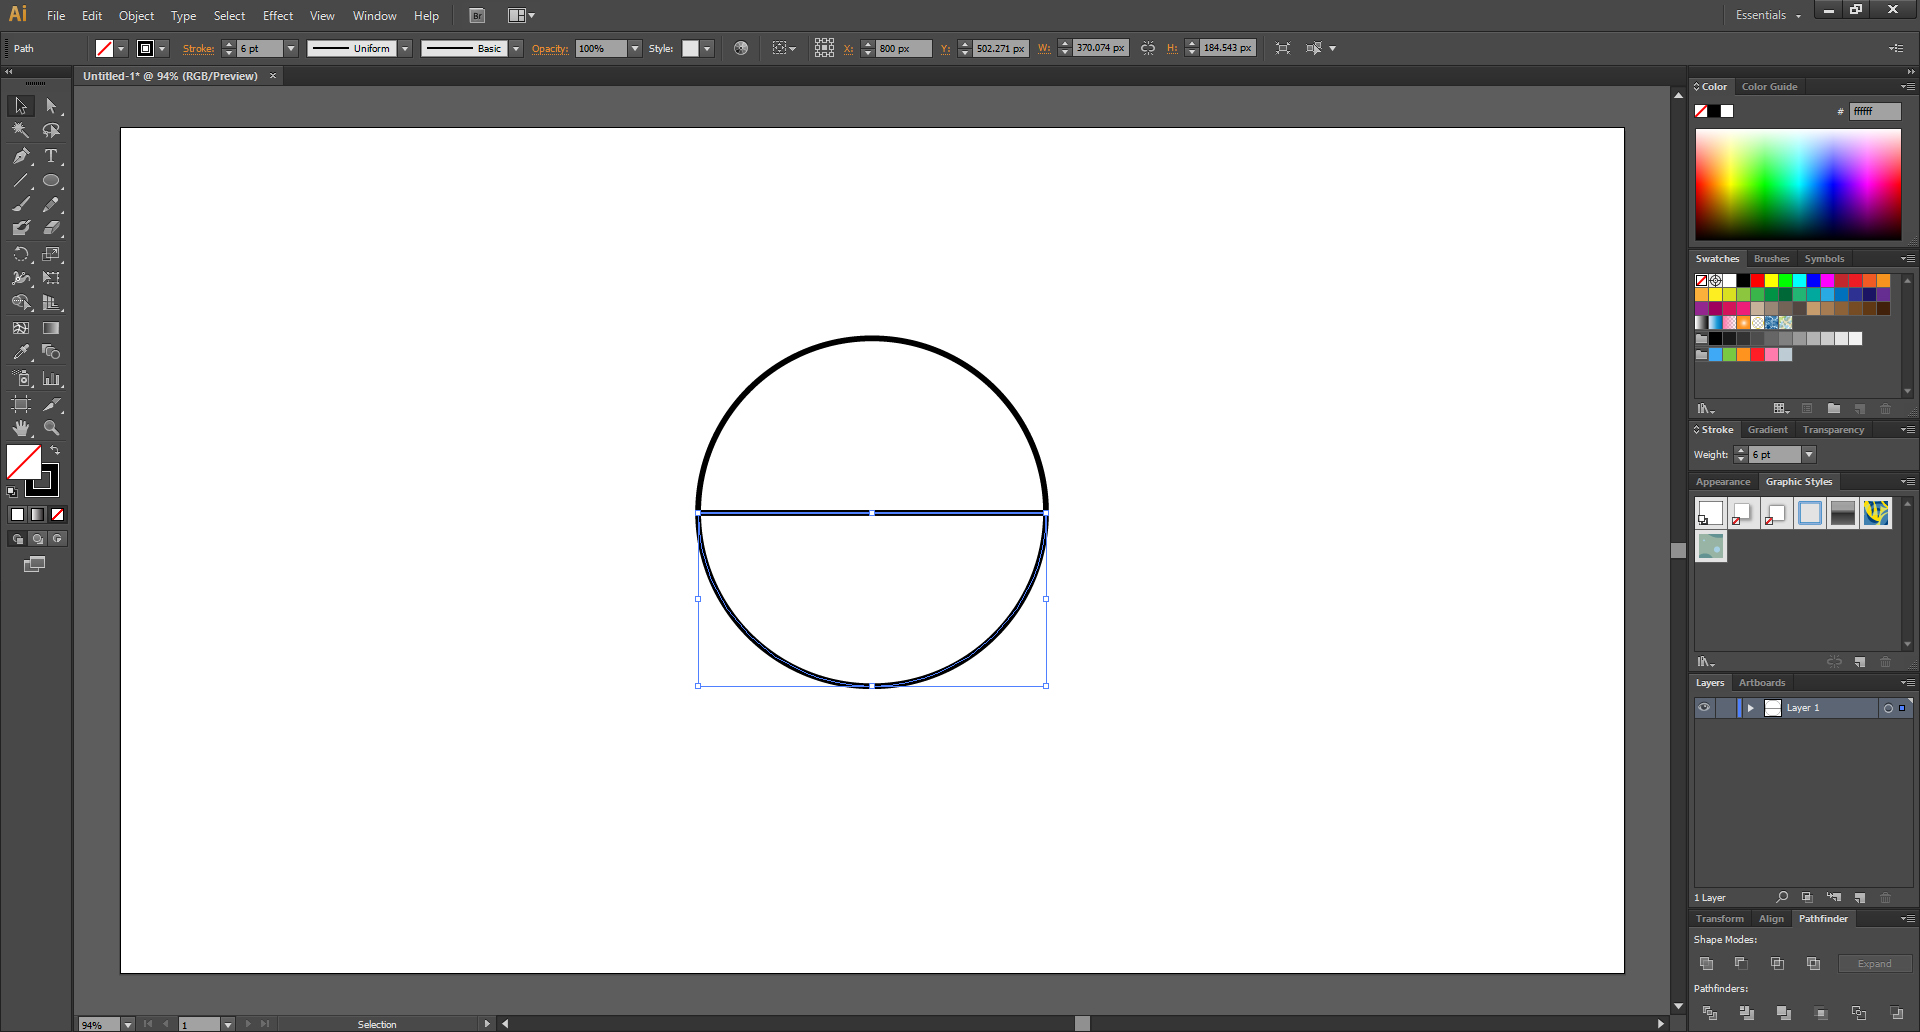Click Create New Layer button in Layers panel
Image resolution: width=1920 pixels, height=1032 pixels.
(x=1860, y=898)
